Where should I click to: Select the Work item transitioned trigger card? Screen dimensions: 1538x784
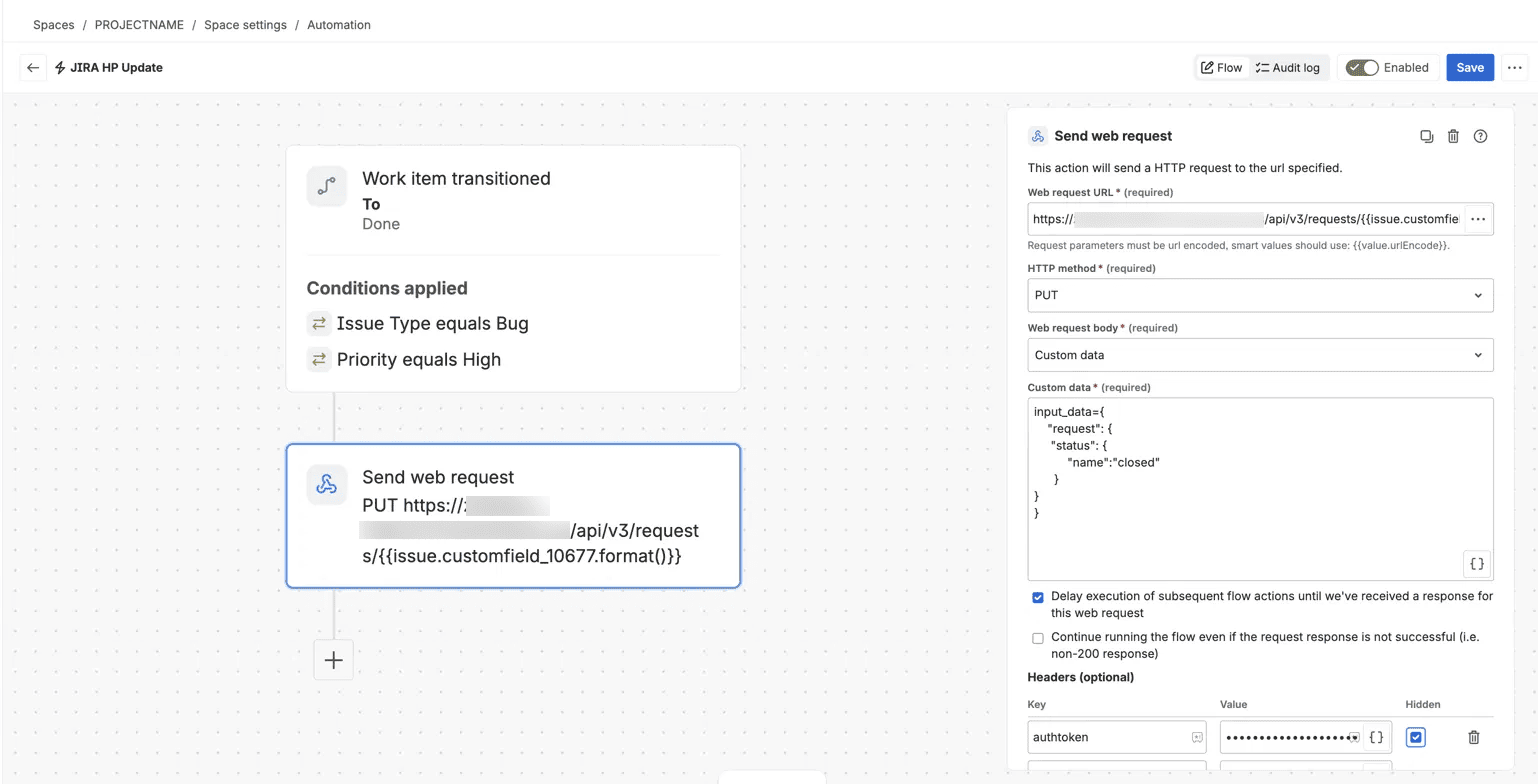(x=513, y=268)
